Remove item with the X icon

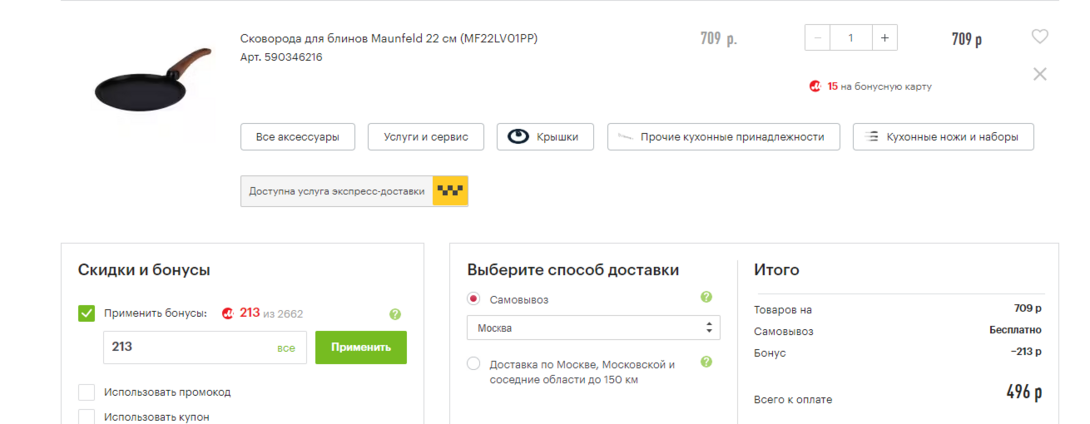(1040, 74)
